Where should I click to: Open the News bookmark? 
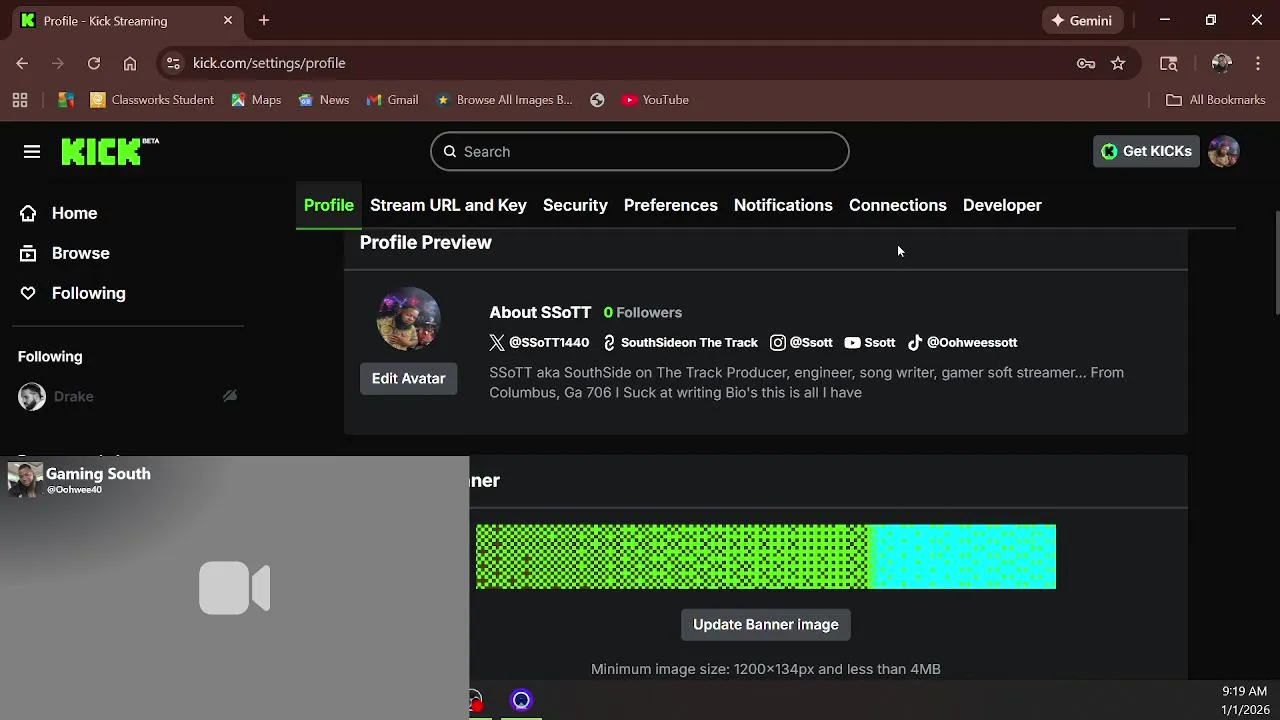click(324, 100)
